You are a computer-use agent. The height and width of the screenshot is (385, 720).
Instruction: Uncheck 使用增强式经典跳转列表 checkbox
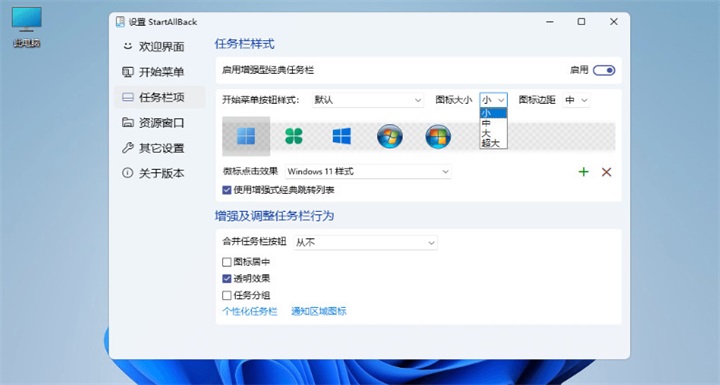coord(227,190)
